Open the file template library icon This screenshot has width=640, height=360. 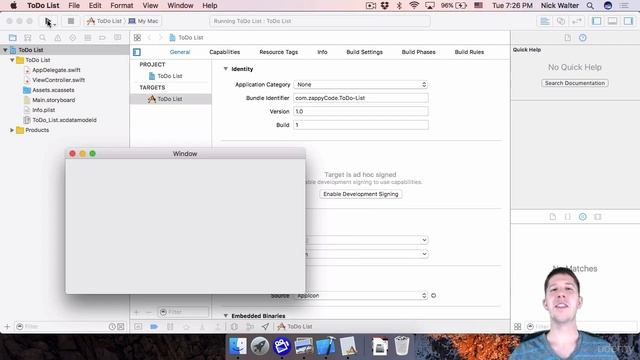(x=553, y=217)
